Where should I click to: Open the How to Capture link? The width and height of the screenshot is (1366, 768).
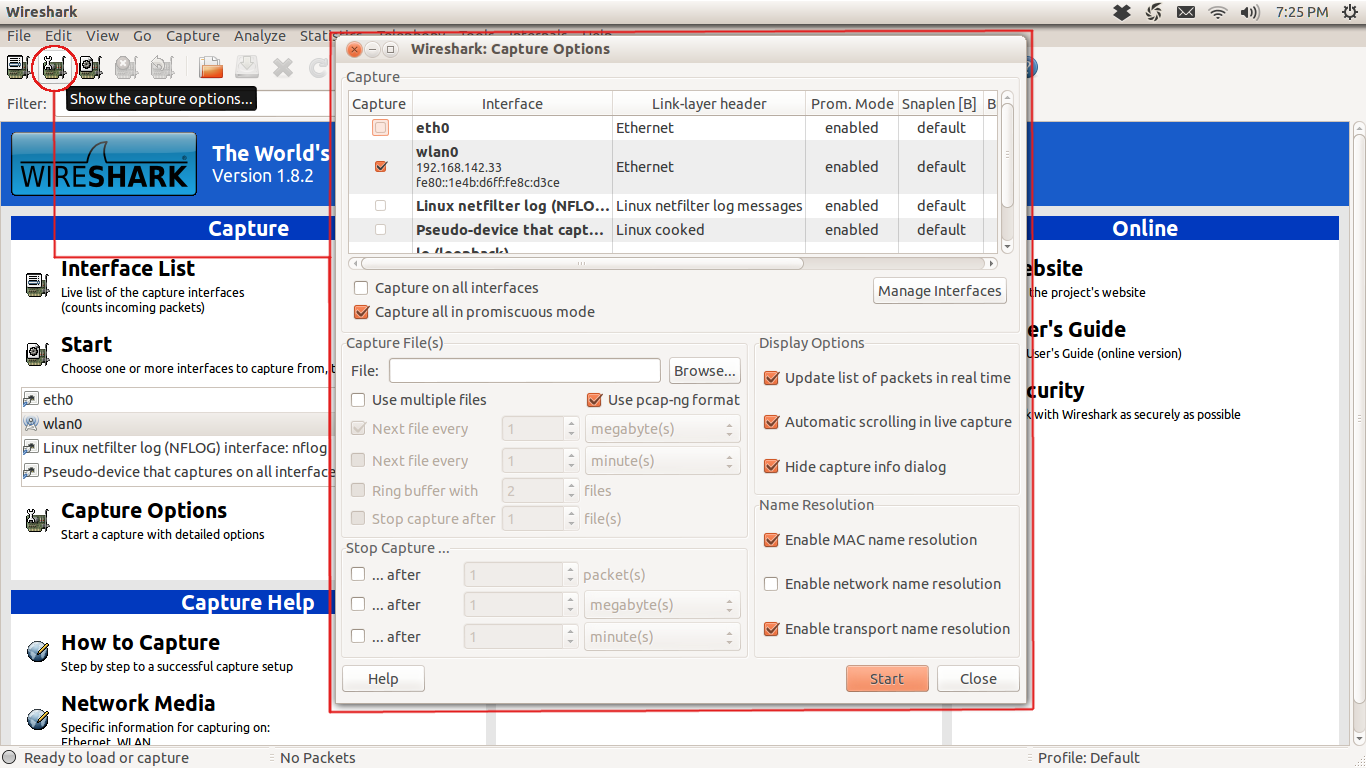pyautogui.click(x=141, y=642)
